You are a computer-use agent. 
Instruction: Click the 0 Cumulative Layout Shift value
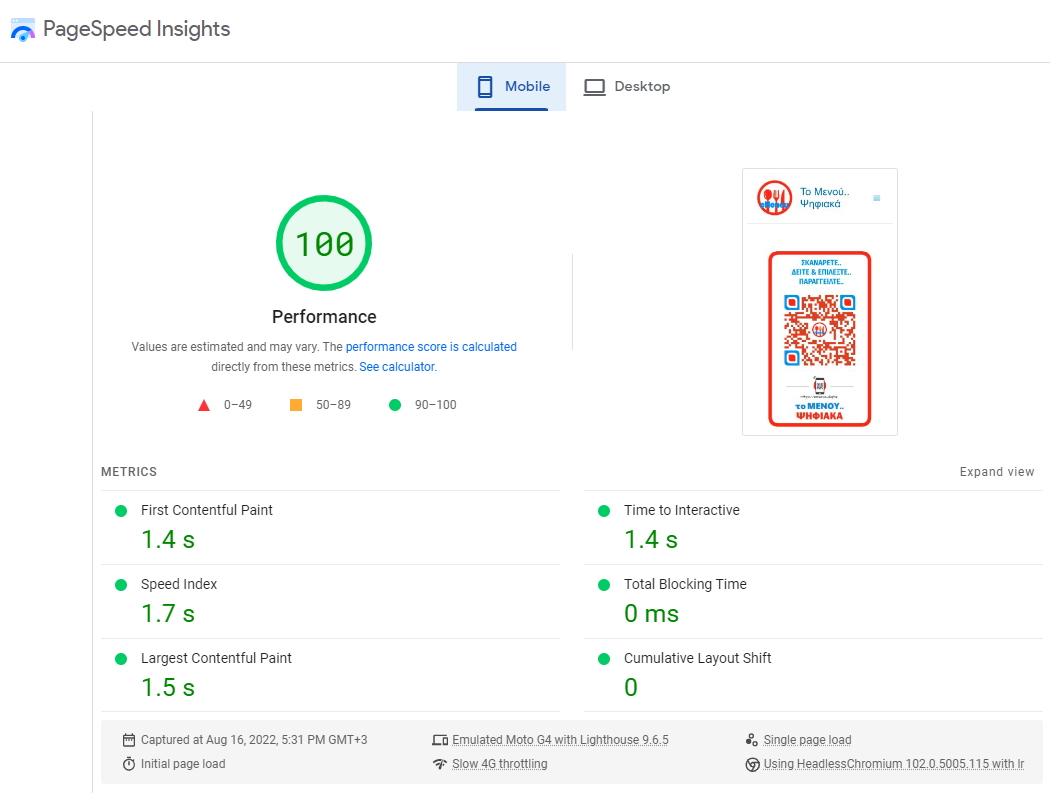631,688
